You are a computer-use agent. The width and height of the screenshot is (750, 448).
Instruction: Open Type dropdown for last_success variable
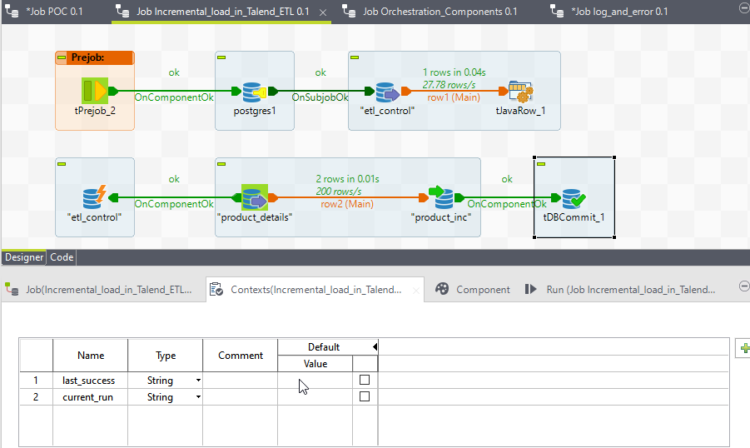click(197, 381)
